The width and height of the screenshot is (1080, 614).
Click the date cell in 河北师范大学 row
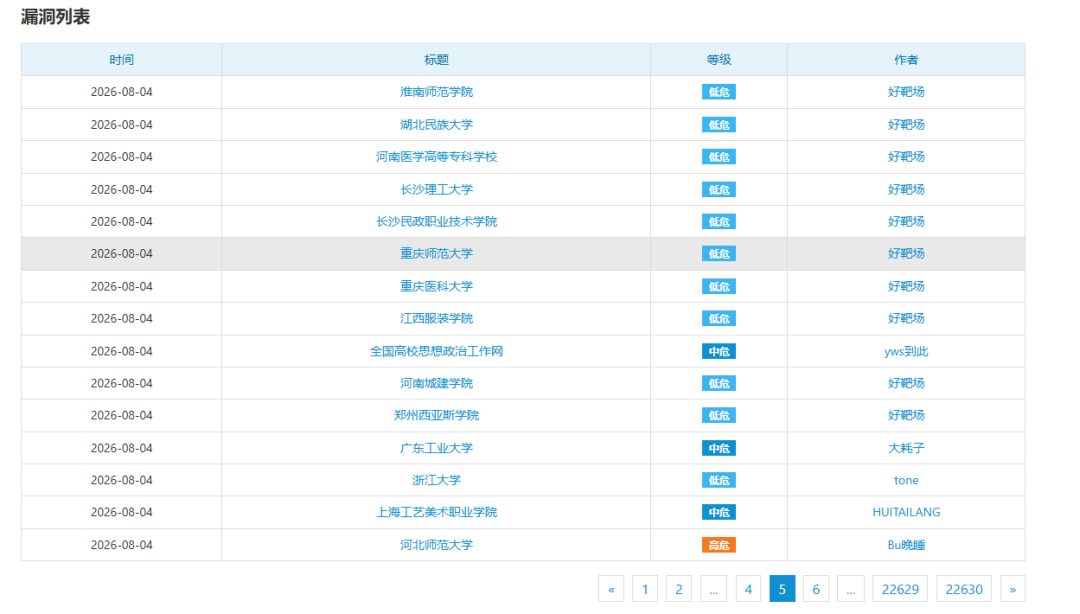point(121,545)
